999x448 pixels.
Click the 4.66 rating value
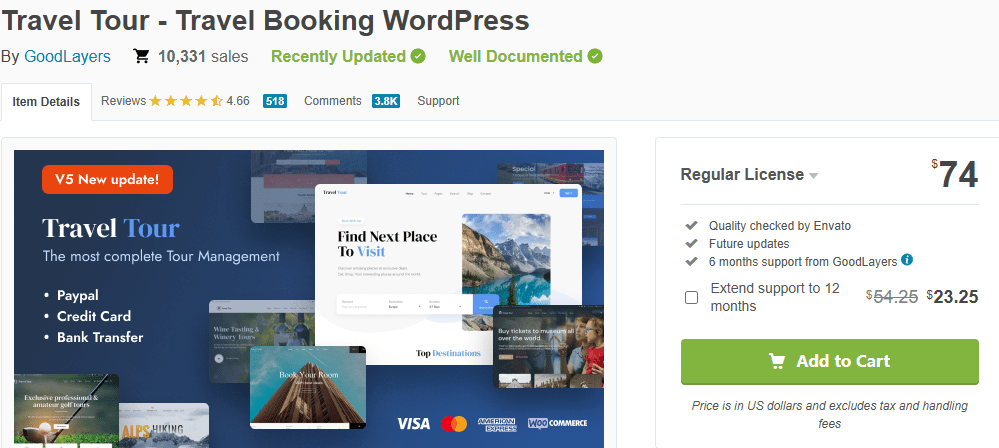coord(238,101)
